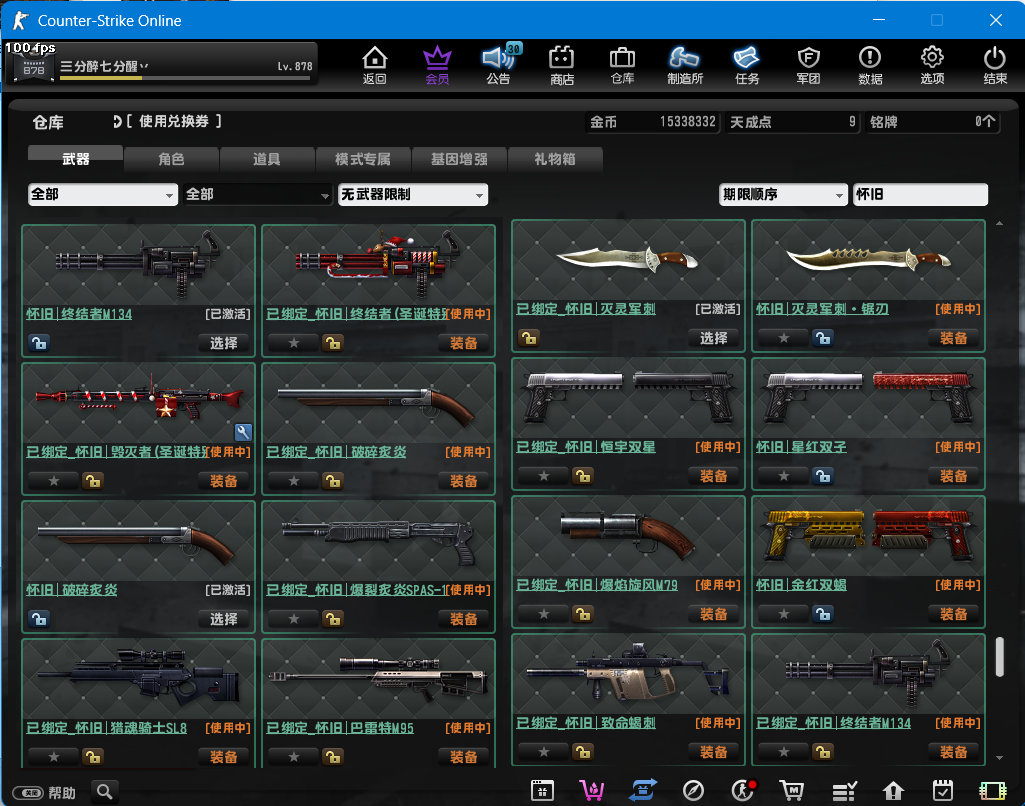Click the 天成点 9 balance
1025x806 pixels.
click(x=792, y=122)
